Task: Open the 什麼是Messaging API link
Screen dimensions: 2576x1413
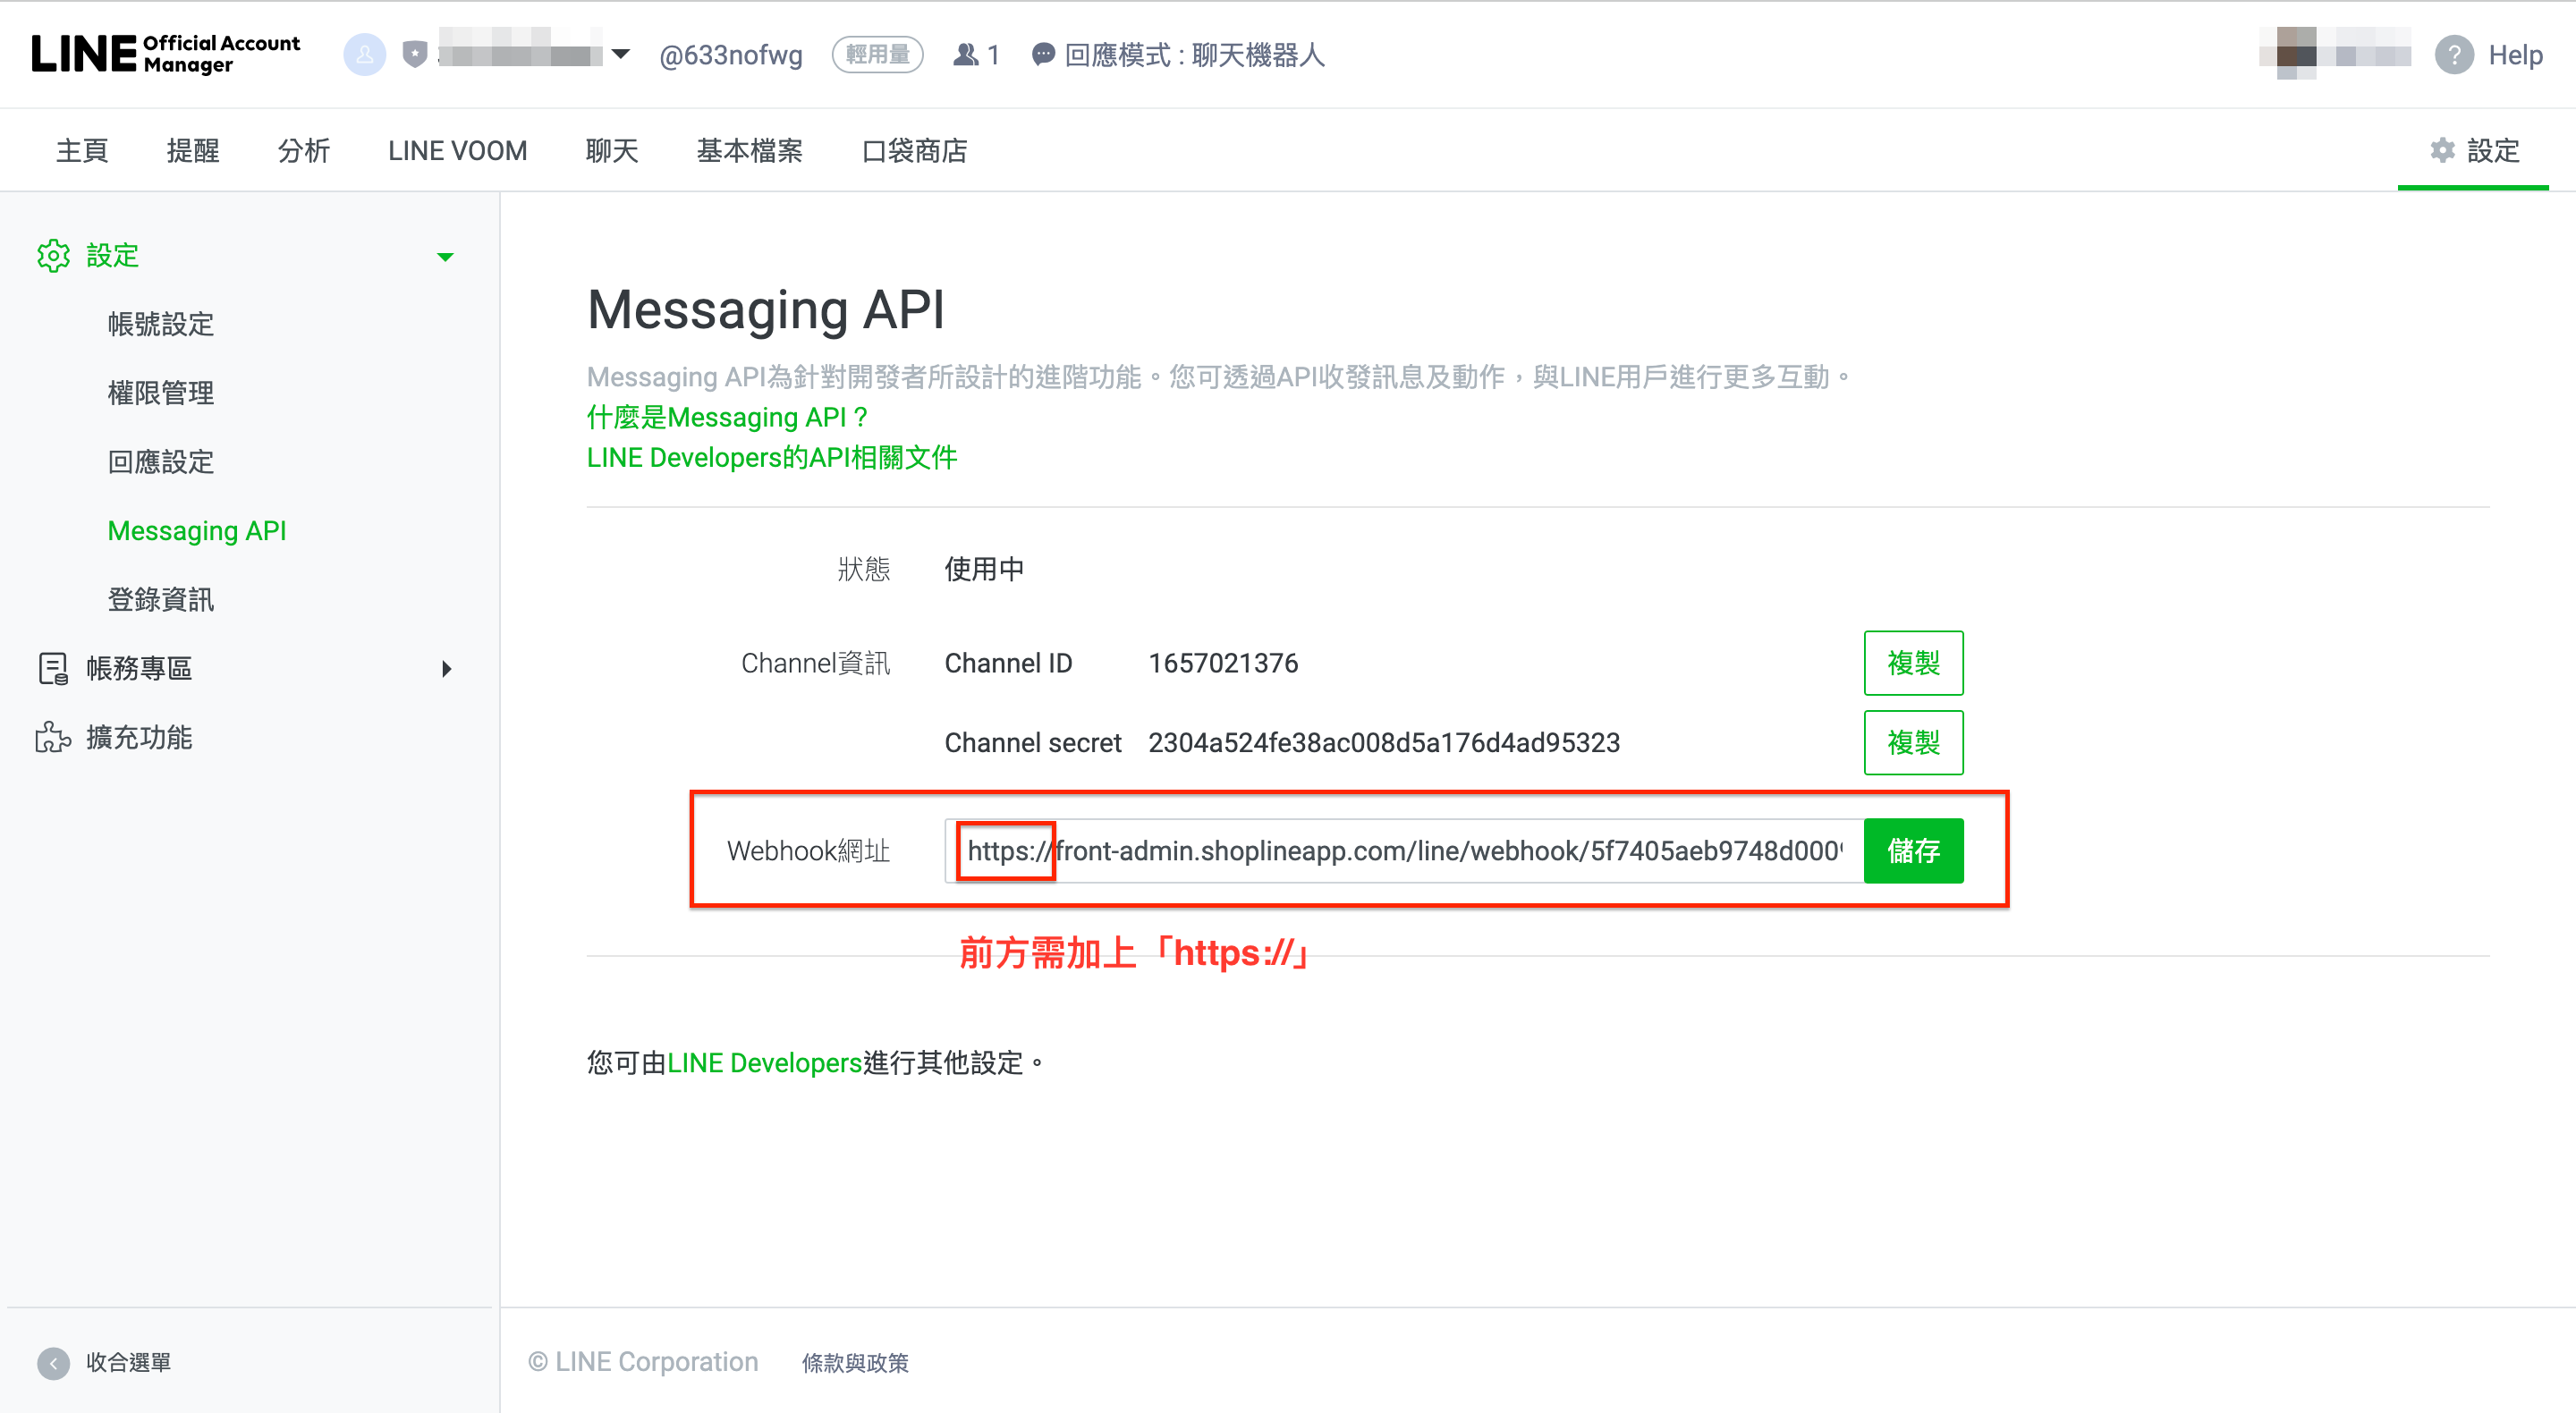Action: click(x=727, y=417)
